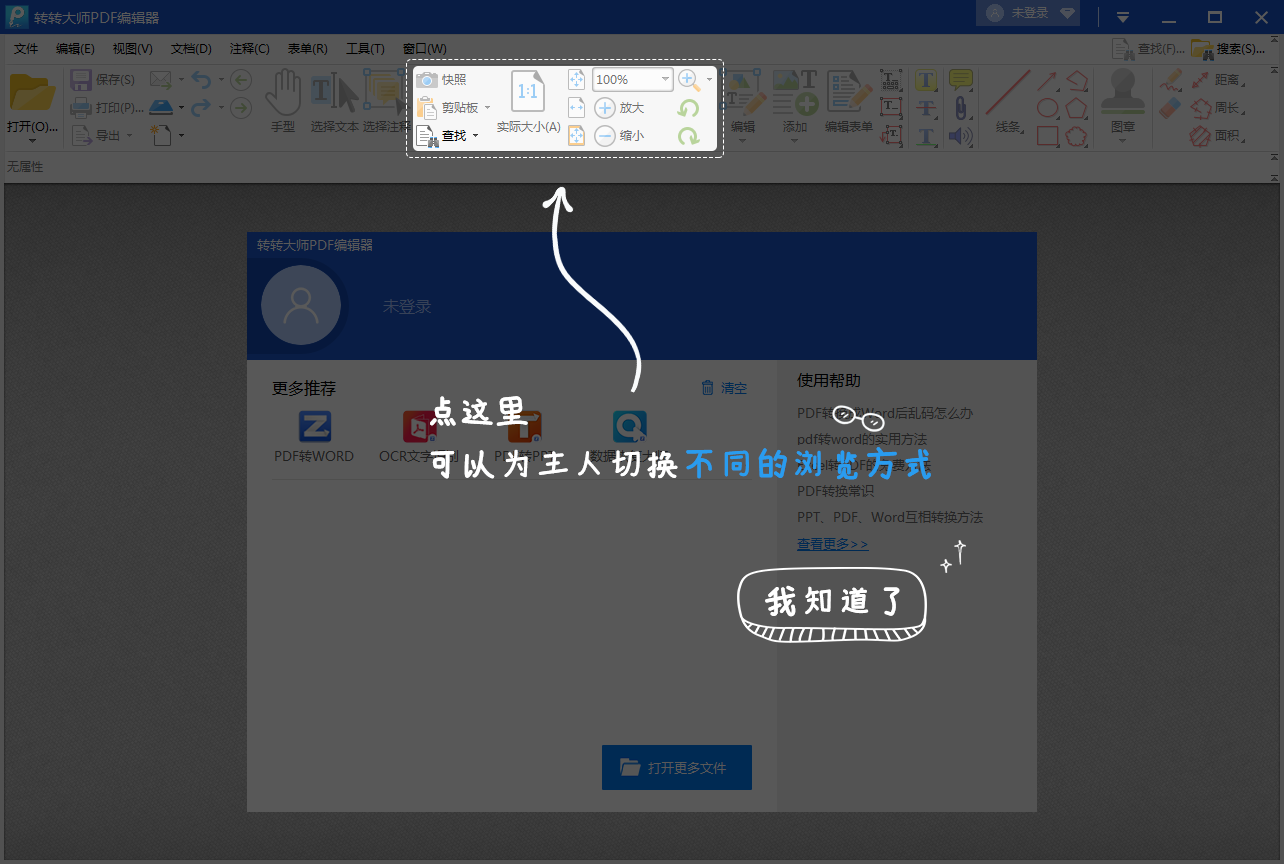Image resolution: width=1284 pixels, height=864 pixels.
Task: Open the 文件 menu
Action: [26, 48]
